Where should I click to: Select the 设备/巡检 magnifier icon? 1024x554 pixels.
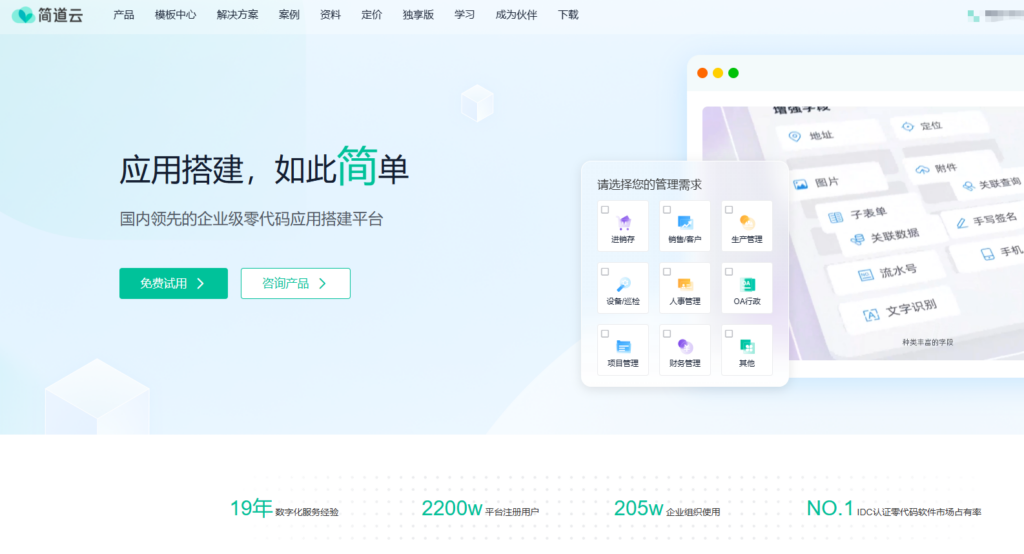tap(624, 284)
